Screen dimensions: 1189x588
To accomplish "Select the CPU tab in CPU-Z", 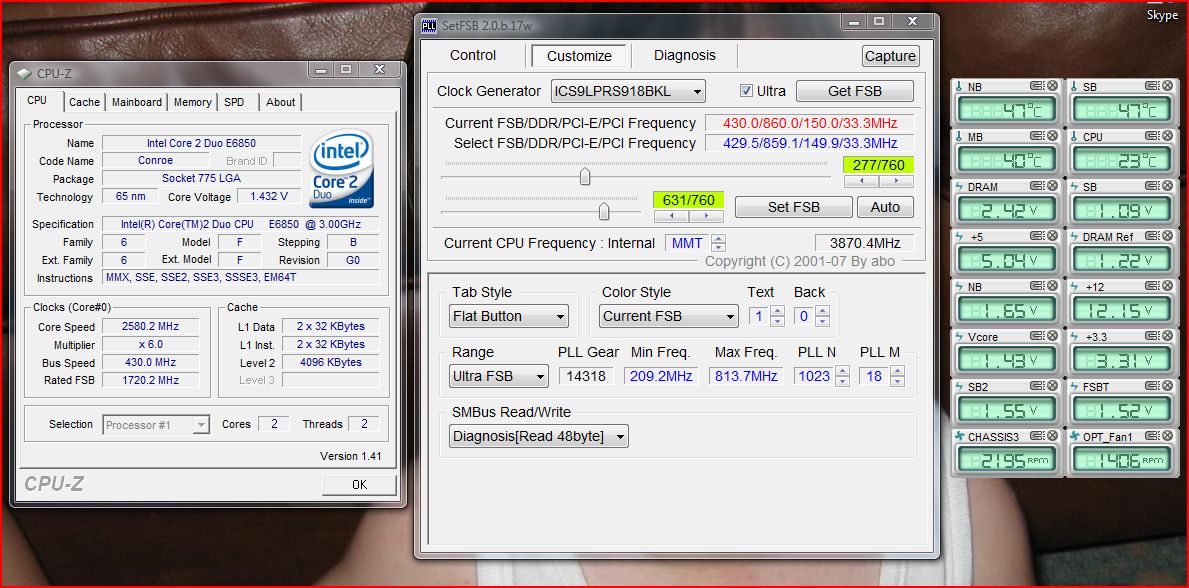I will [37, 101].
